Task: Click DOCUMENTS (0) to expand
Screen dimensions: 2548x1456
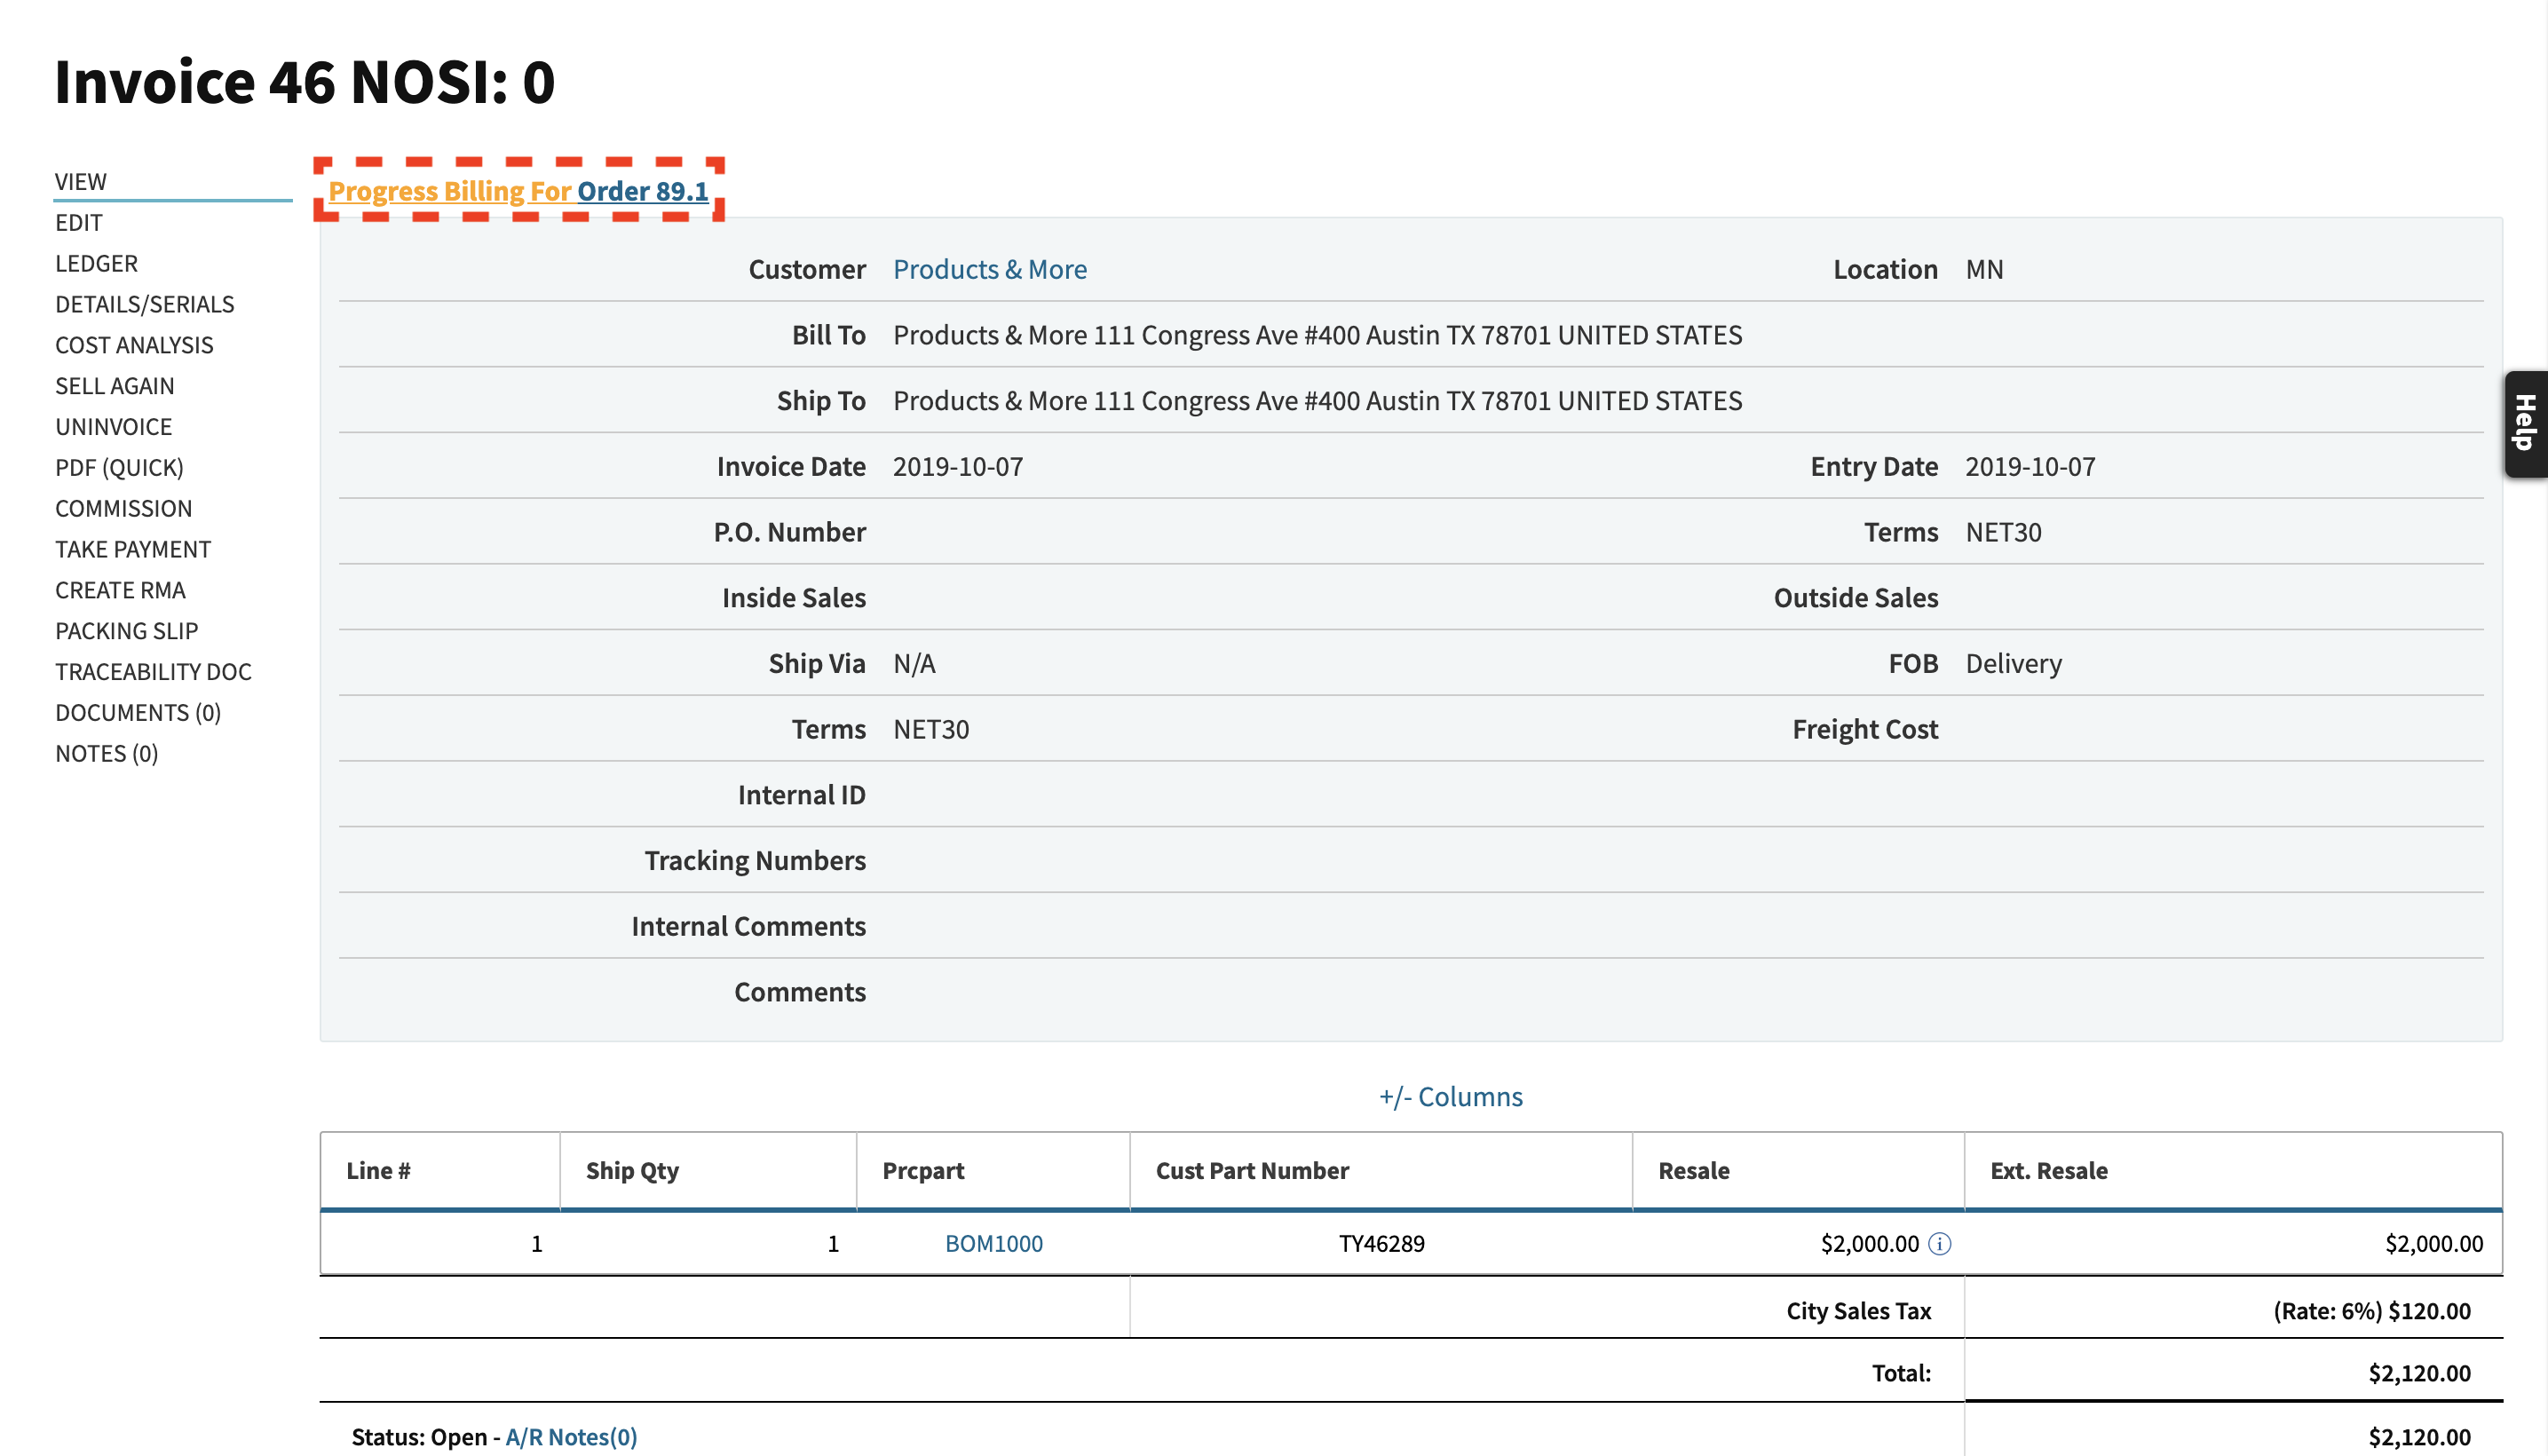Action: click(x=138, y=712)
